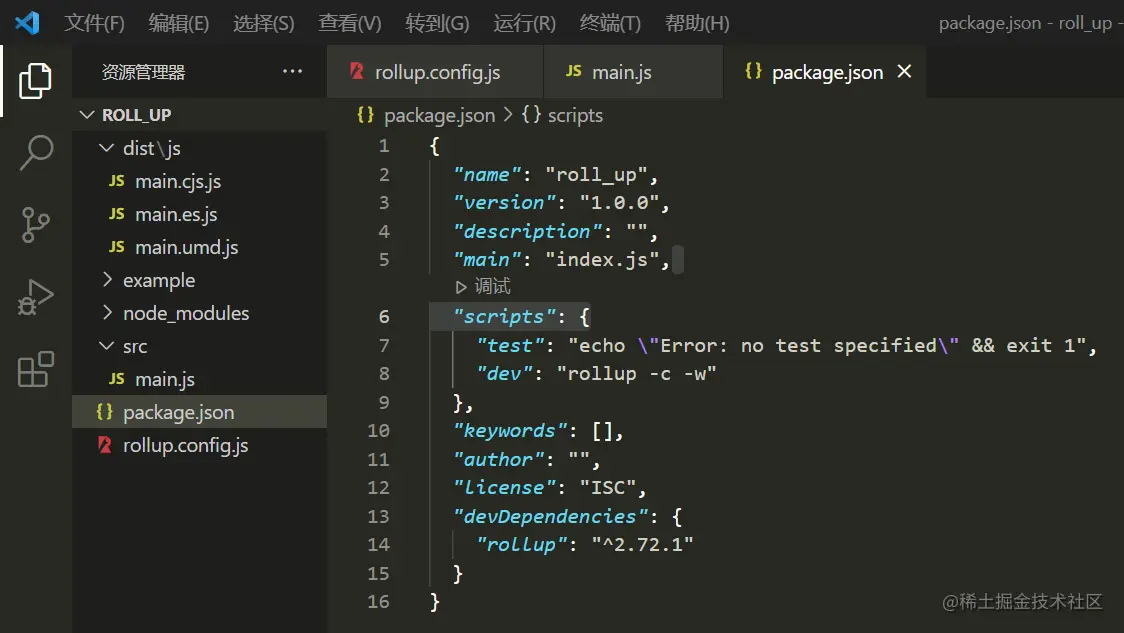Image resolution: width=1124 pixels, height=633 pixels.
Task: Place cursor on "^2.72.1" version value
Action: coord(642,545)
